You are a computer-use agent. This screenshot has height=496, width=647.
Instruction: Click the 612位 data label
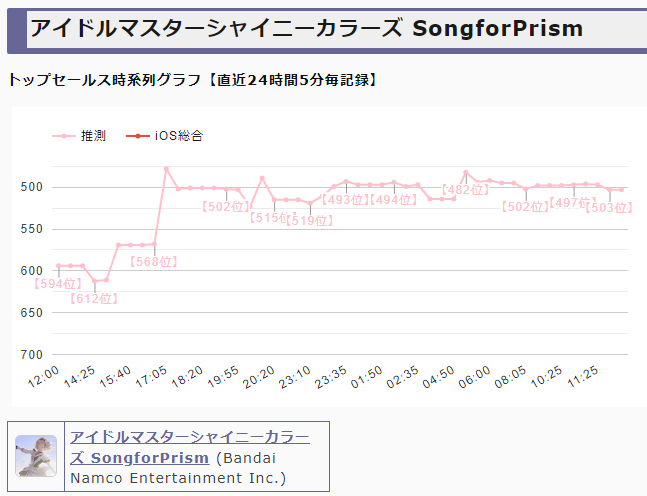coord(94,298)
